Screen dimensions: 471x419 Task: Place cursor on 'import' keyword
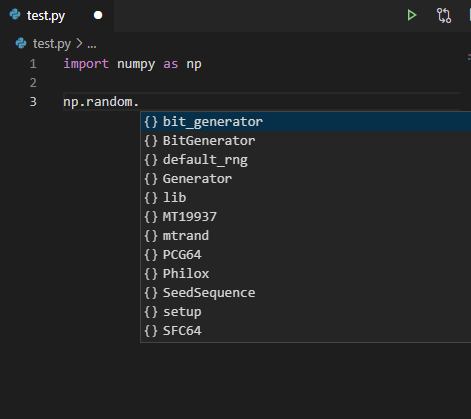pyautogui.click(x=86, y=64)
